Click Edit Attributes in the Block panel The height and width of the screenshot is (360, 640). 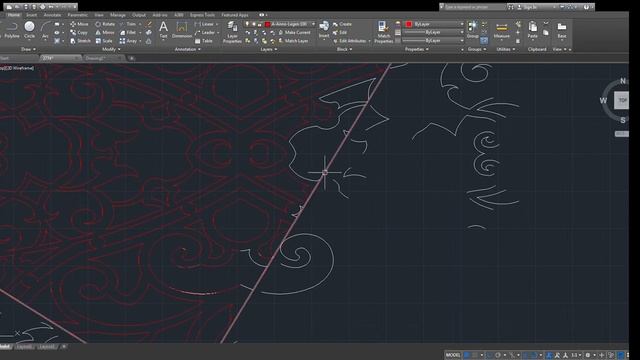click(351, 41)
